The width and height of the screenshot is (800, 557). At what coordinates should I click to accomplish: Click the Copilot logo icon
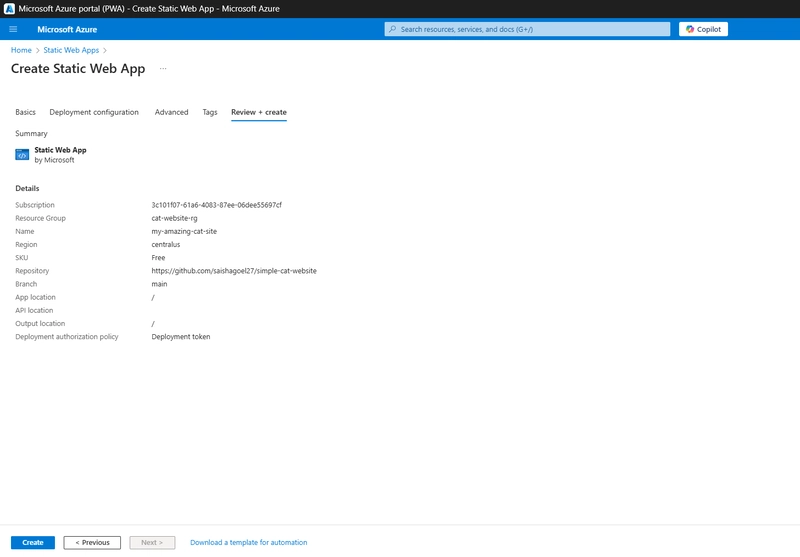point(690,29)
